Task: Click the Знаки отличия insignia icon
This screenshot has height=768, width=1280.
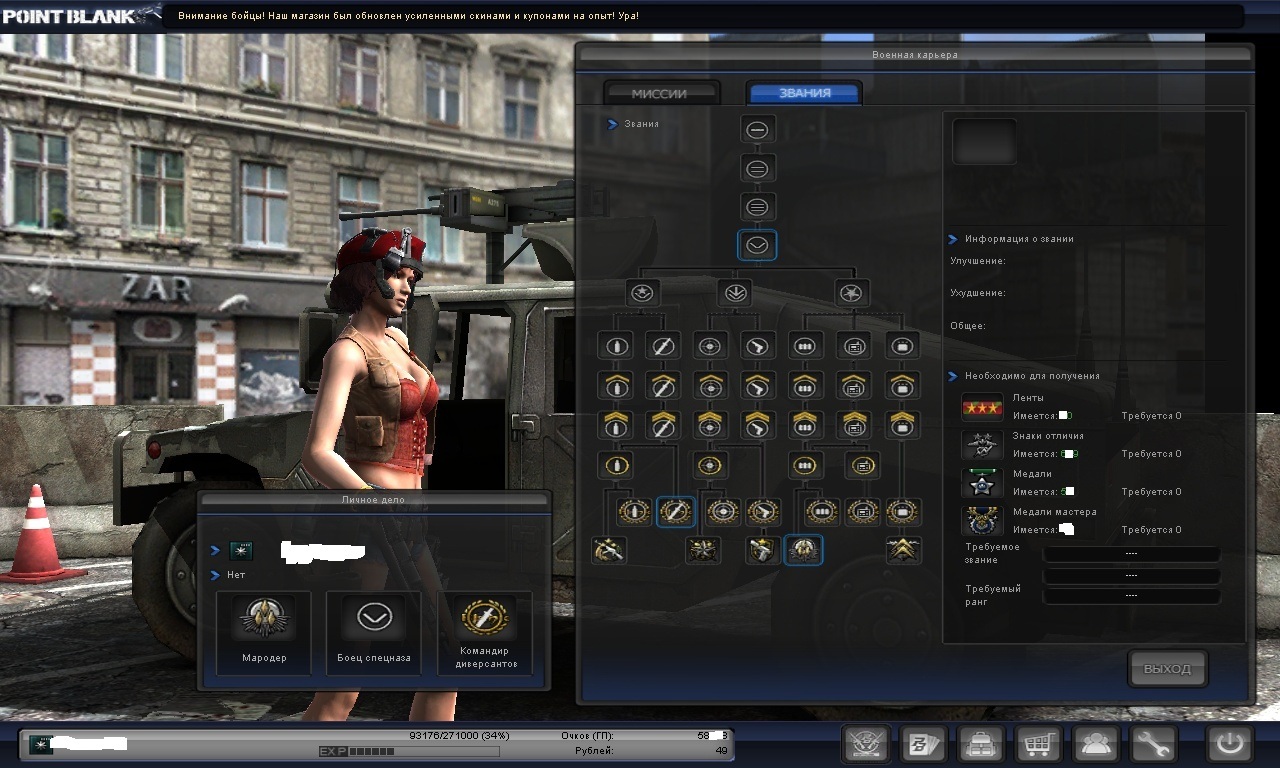Action: (982, 445)
